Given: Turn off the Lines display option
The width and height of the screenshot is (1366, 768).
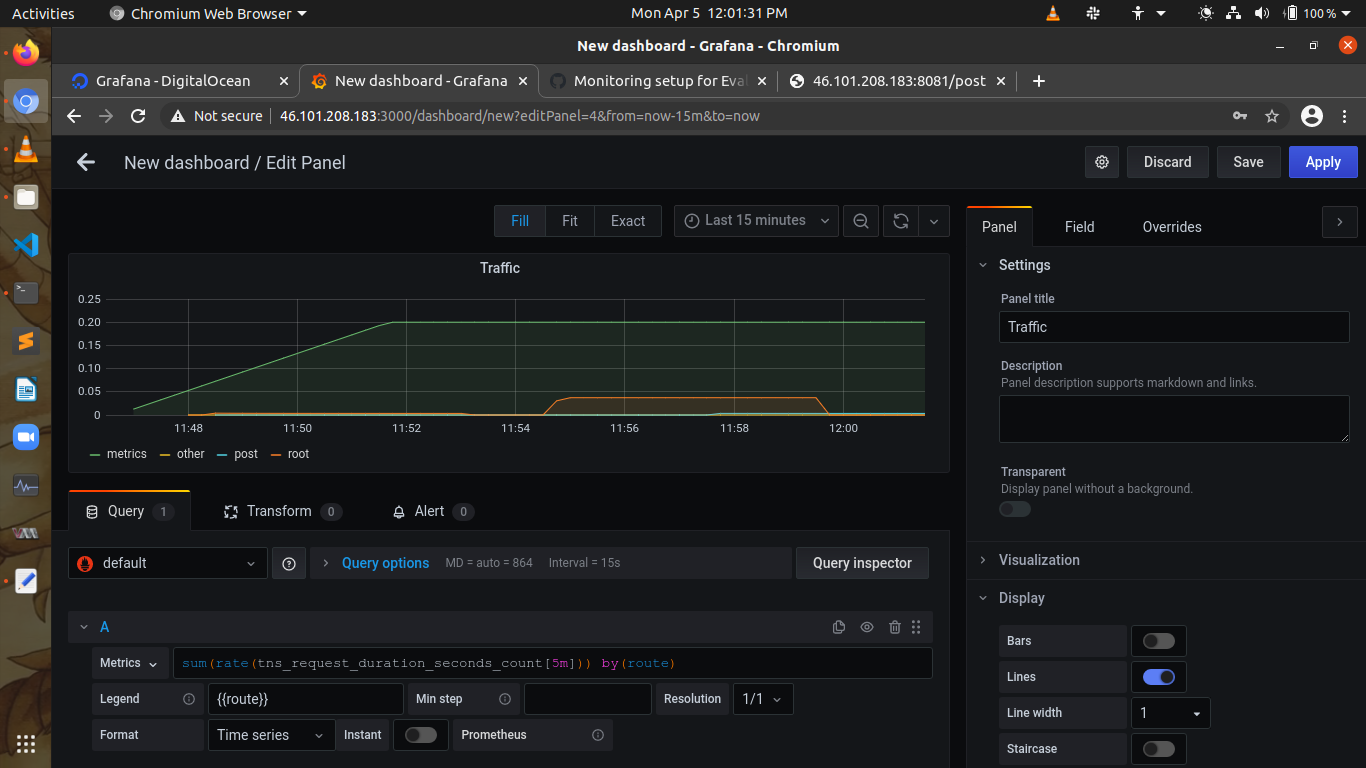Looking at the screenshot, I should point(1158,677).
